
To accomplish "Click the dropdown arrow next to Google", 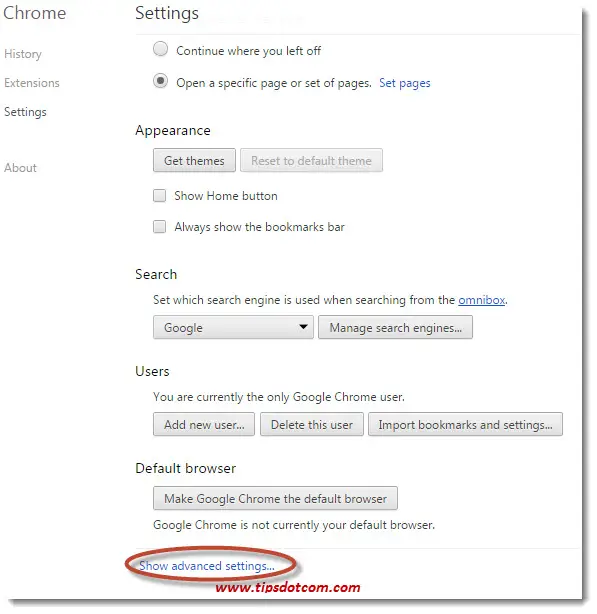I will (x=303, y=327).
